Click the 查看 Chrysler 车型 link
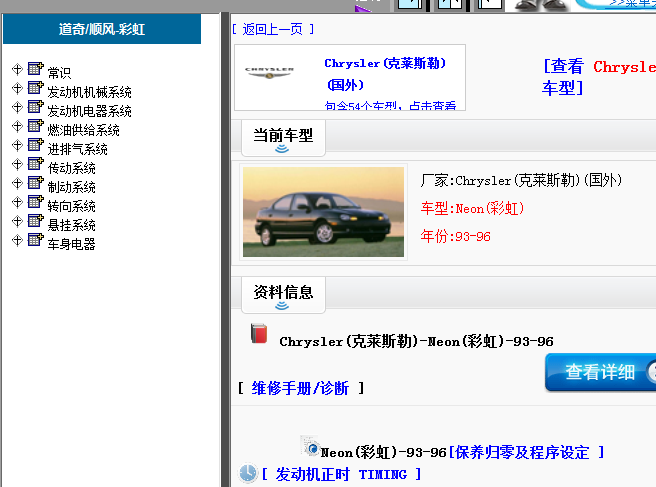This screenshot has height=487, width=656. click(599, 77)
